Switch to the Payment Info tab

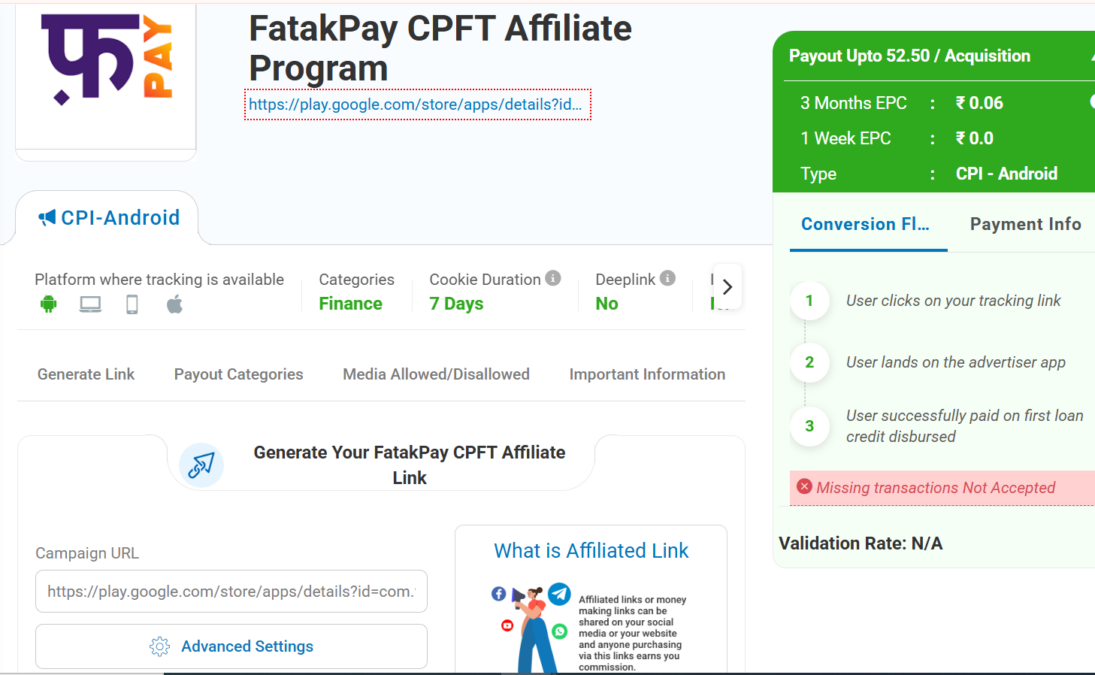pos(1025,224)
